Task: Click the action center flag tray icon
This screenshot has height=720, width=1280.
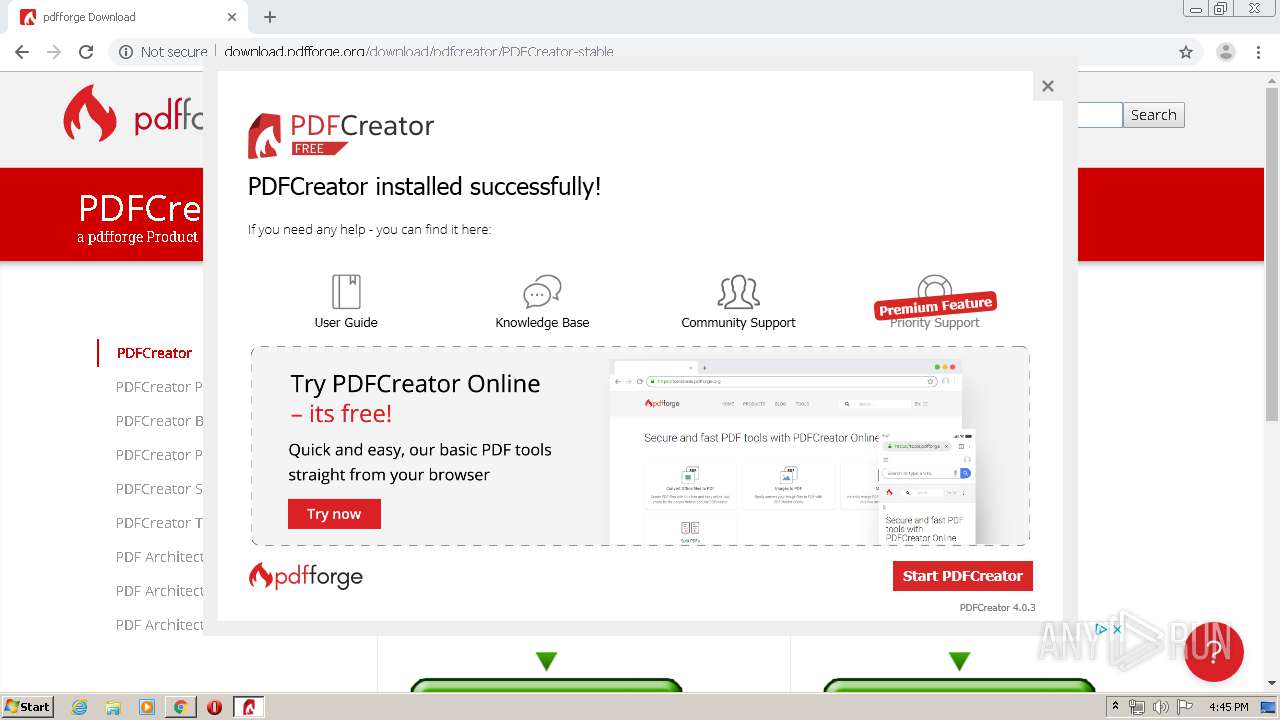Action: 1185,707
